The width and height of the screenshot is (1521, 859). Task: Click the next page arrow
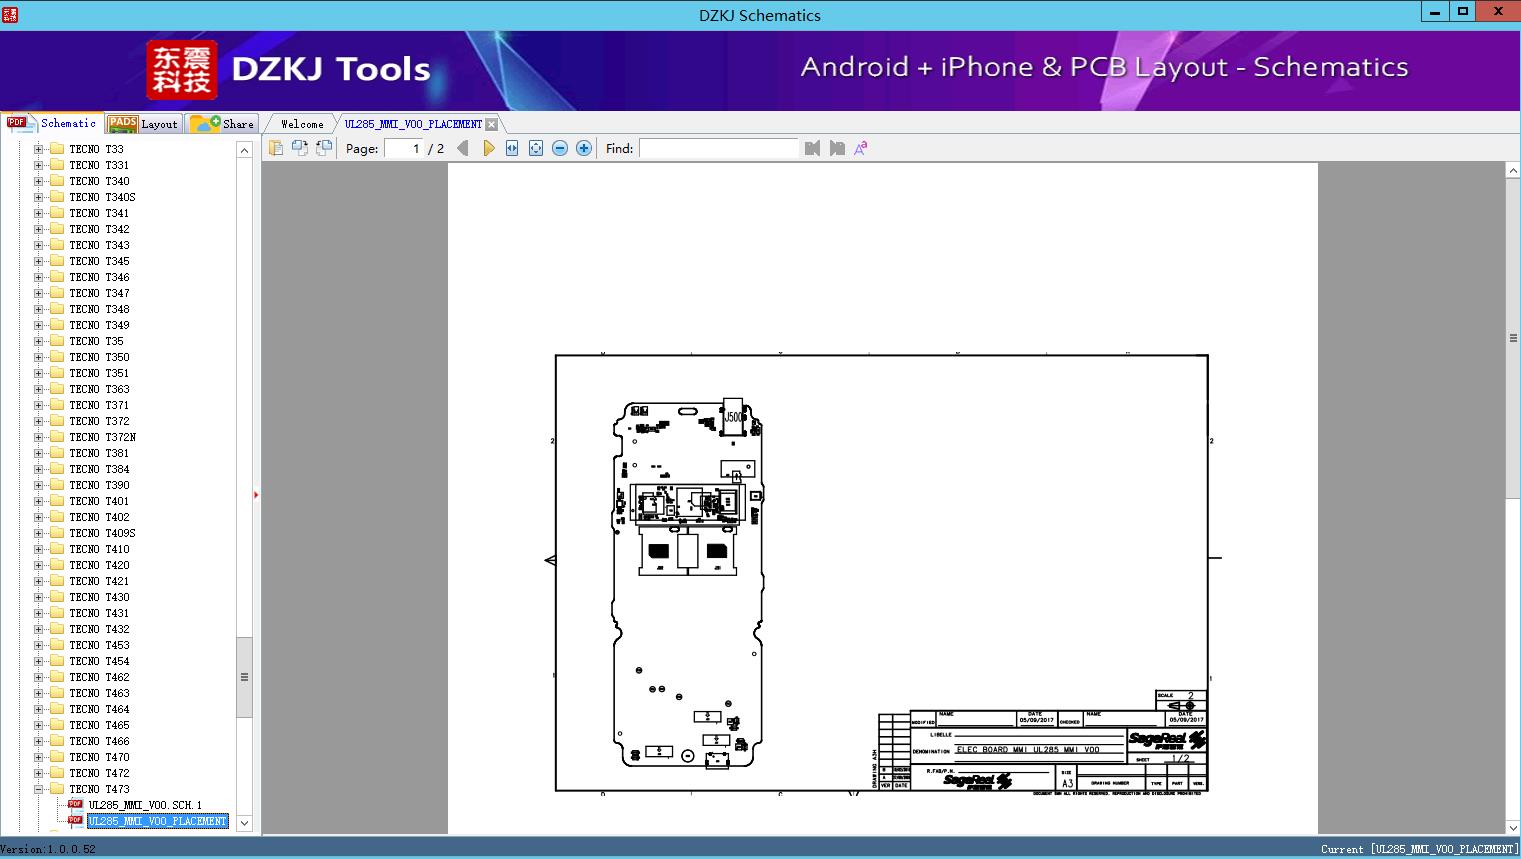(488, 148)
